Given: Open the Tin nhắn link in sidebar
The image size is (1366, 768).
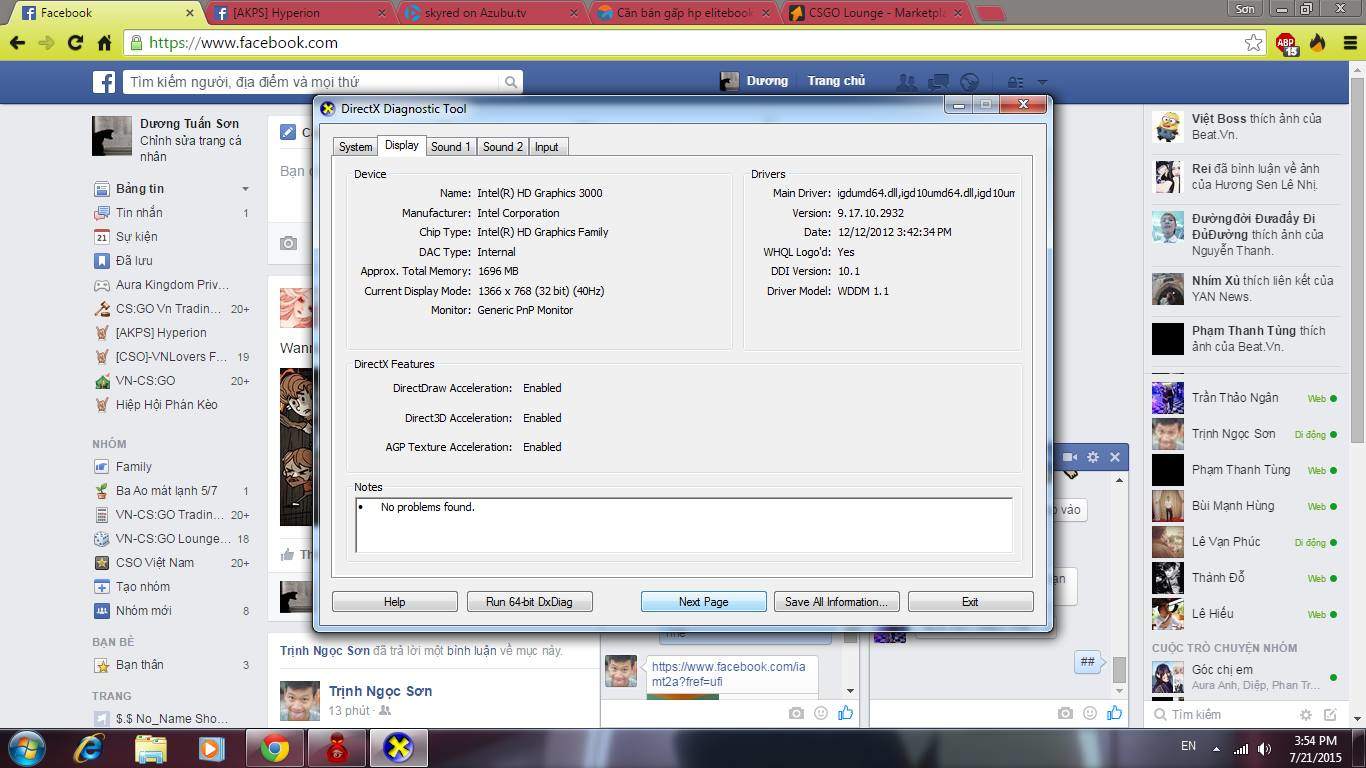Looking at the screenshot, I should [x=139, y=213].
